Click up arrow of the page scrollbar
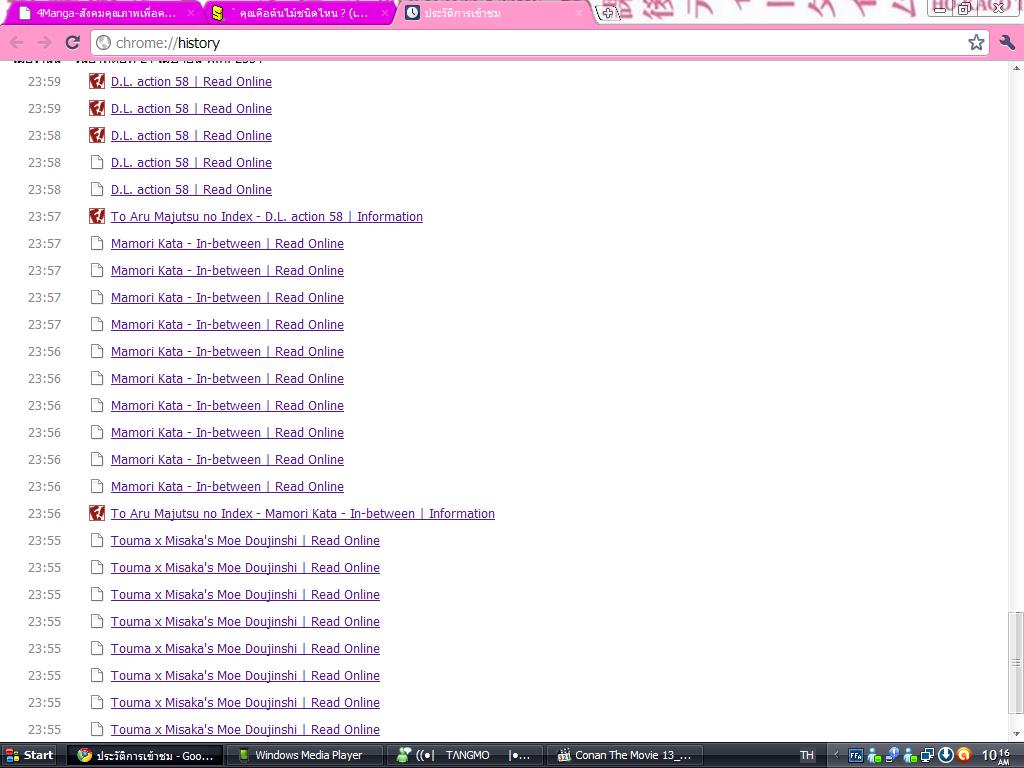Image resolution: width=1024 pixels, height=768 pixels. coord(1016,67)
